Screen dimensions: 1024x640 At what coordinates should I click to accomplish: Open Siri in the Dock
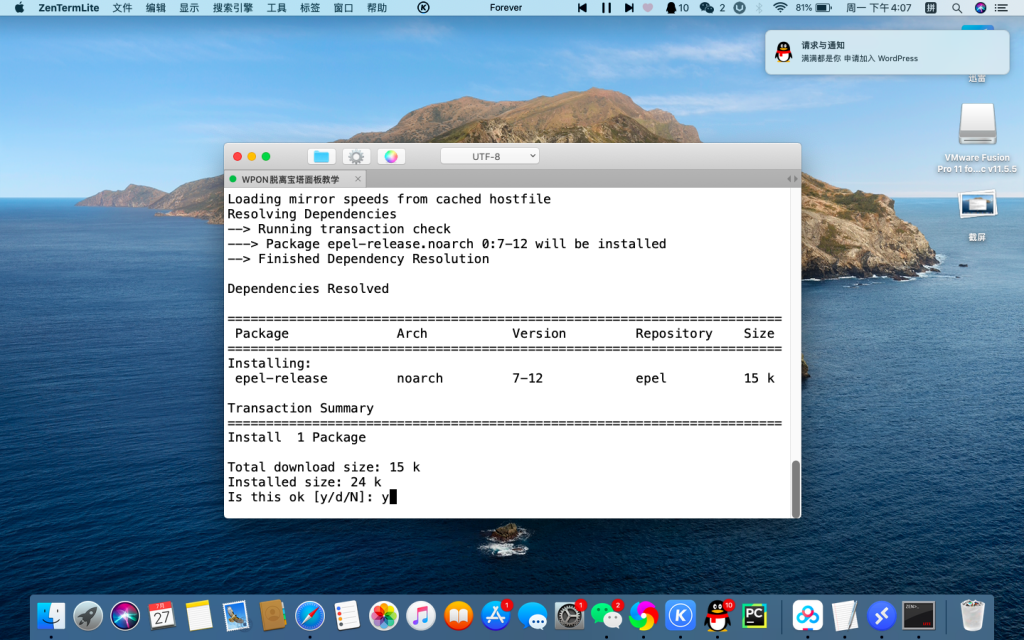[x=125, y=615]
